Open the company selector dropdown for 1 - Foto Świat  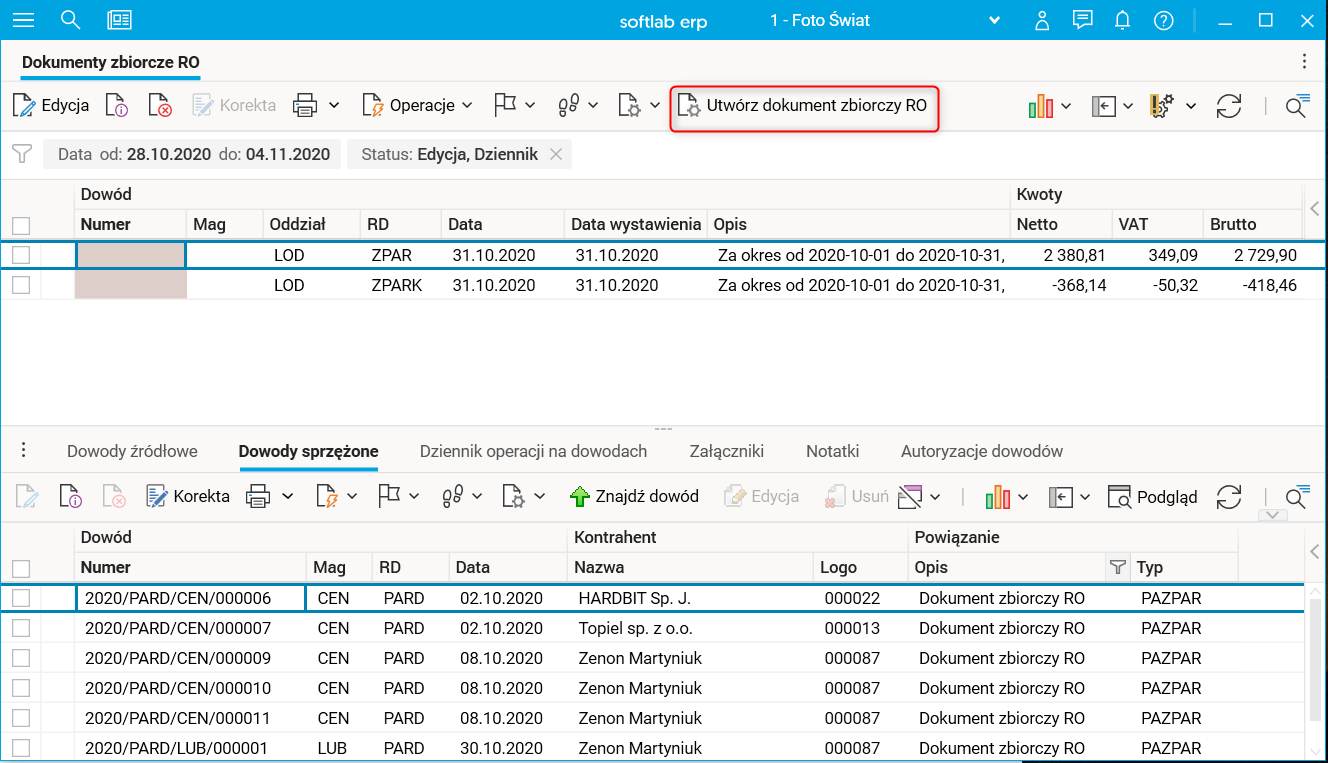tap(994, 20)
